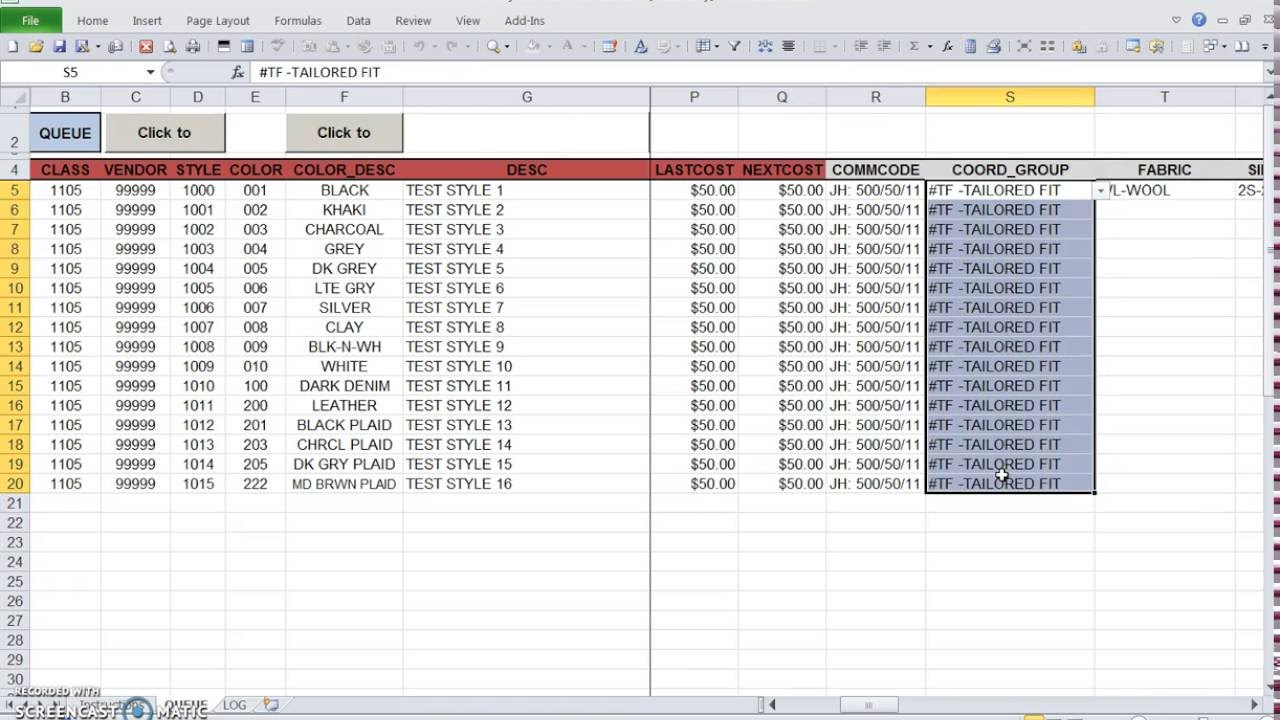Click the full screen expand icon
The width and height of the screenshot is (1280, 720).
point(1024,46)
